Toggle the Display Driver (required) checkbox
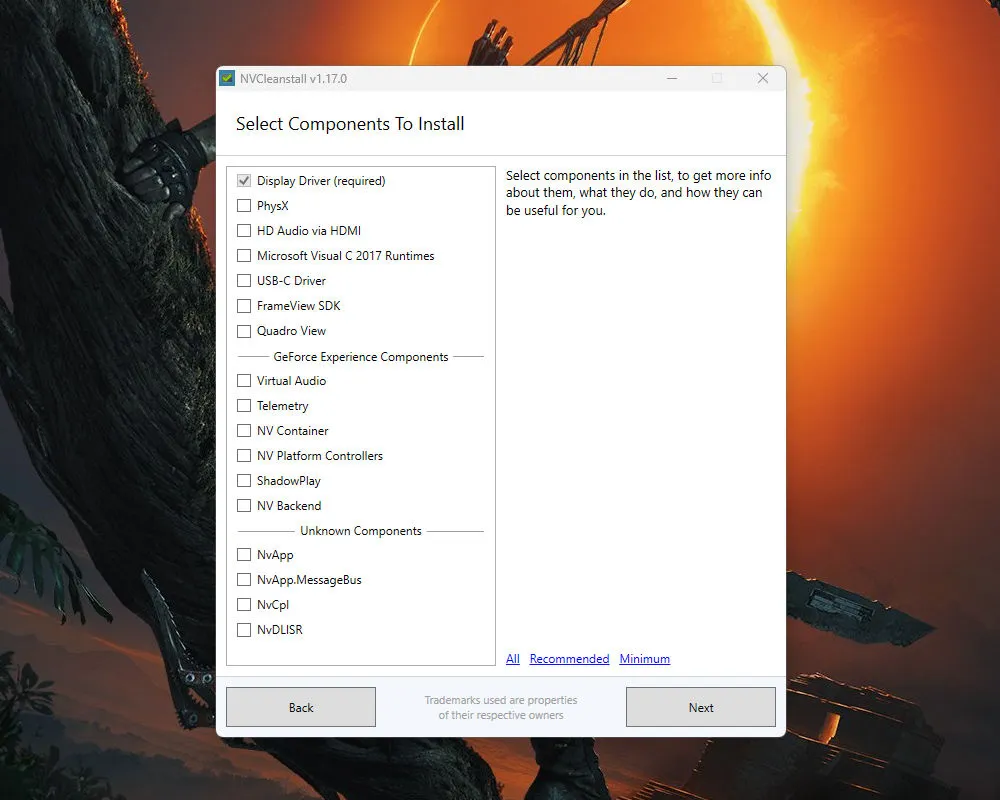1000x800 pixels. click(x=244, y=181)
